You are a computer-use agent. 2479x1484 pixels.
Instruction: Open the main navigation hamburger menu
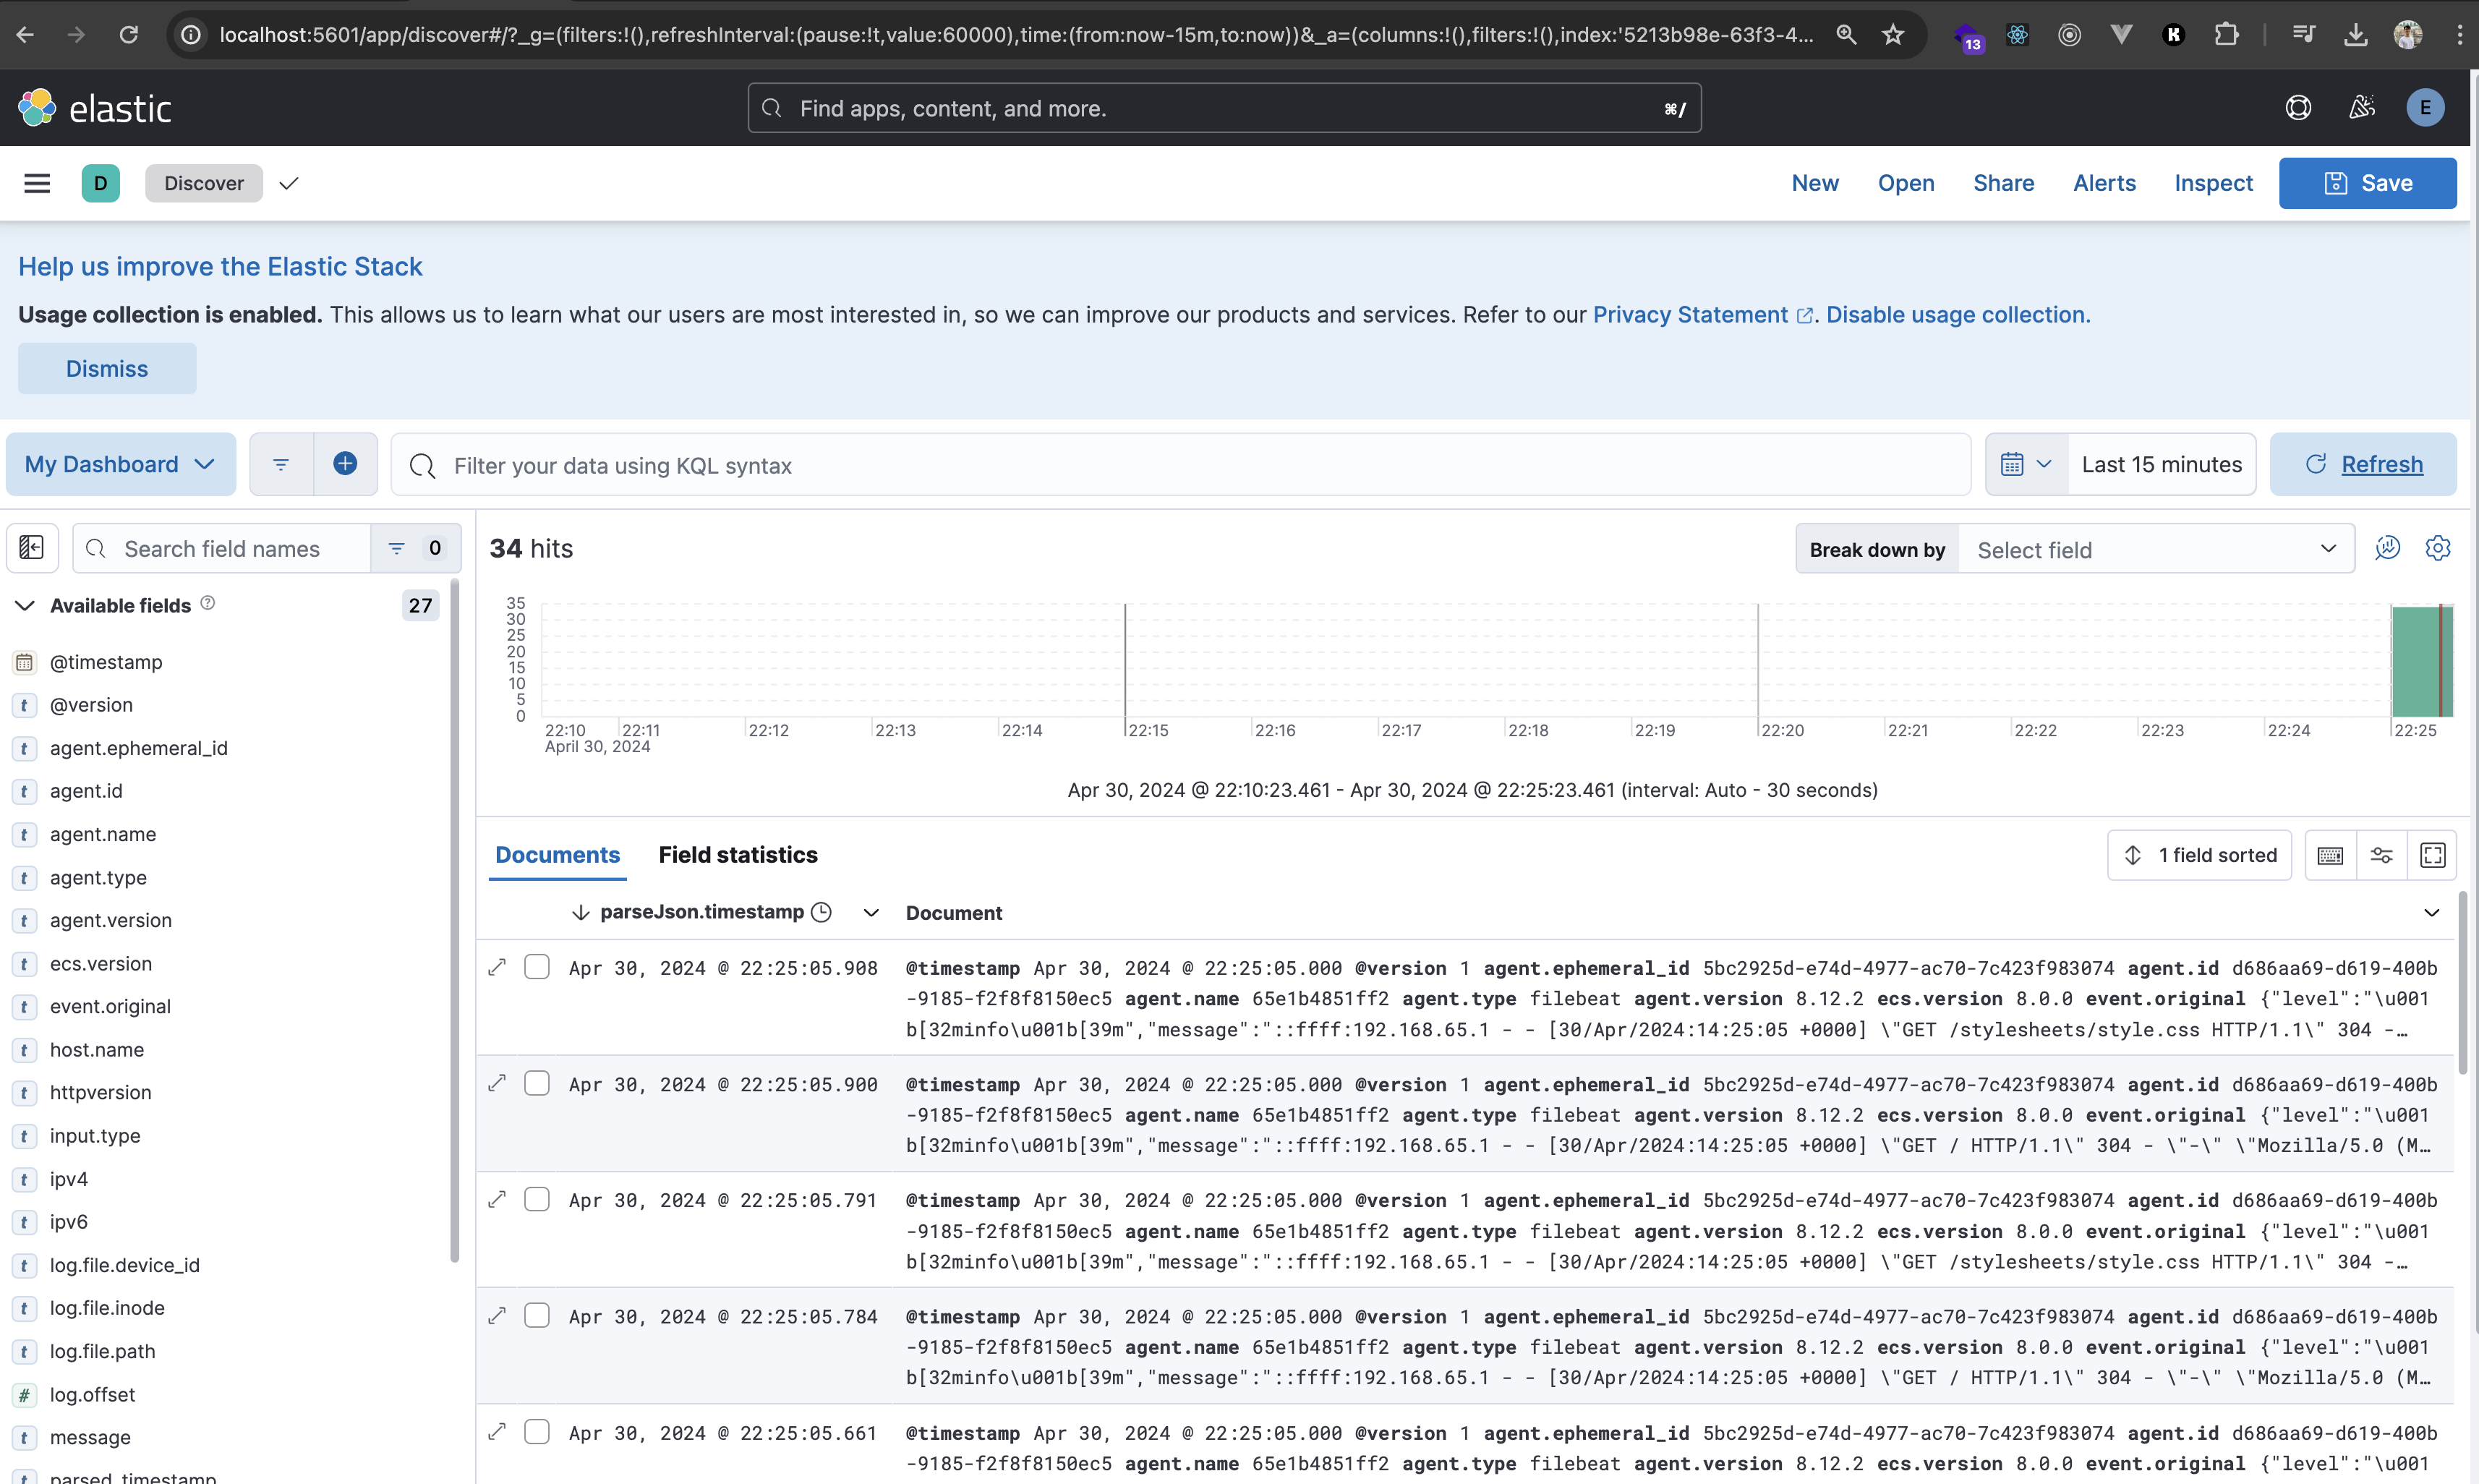[x=37, y=183]
